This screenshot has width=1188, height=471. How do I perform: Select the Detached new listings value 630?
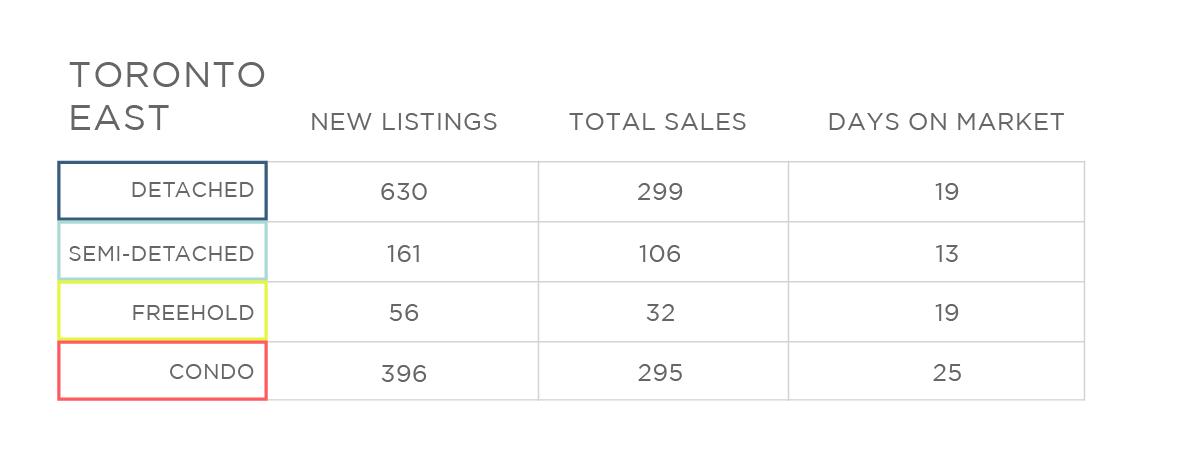click(404, 192)
